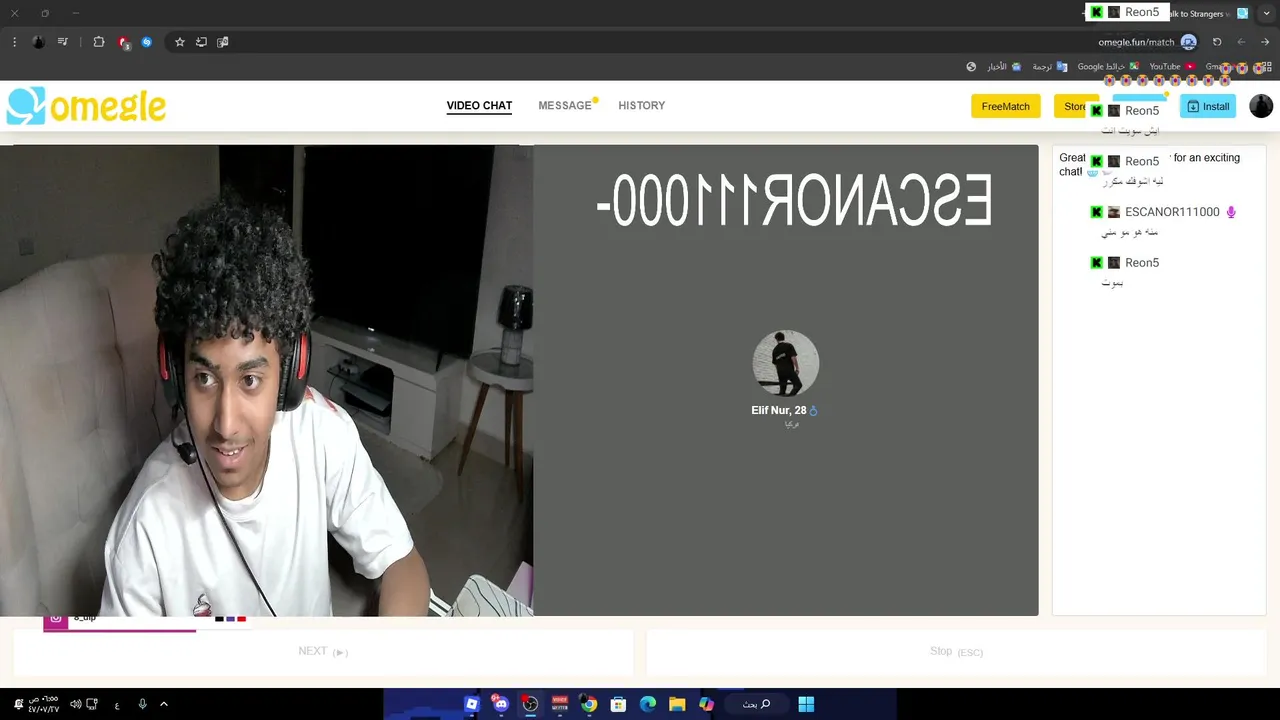The width and height of the screenshot is (1280, 720).
Task: Go forward in browser history
Action: pos(1241,42)
